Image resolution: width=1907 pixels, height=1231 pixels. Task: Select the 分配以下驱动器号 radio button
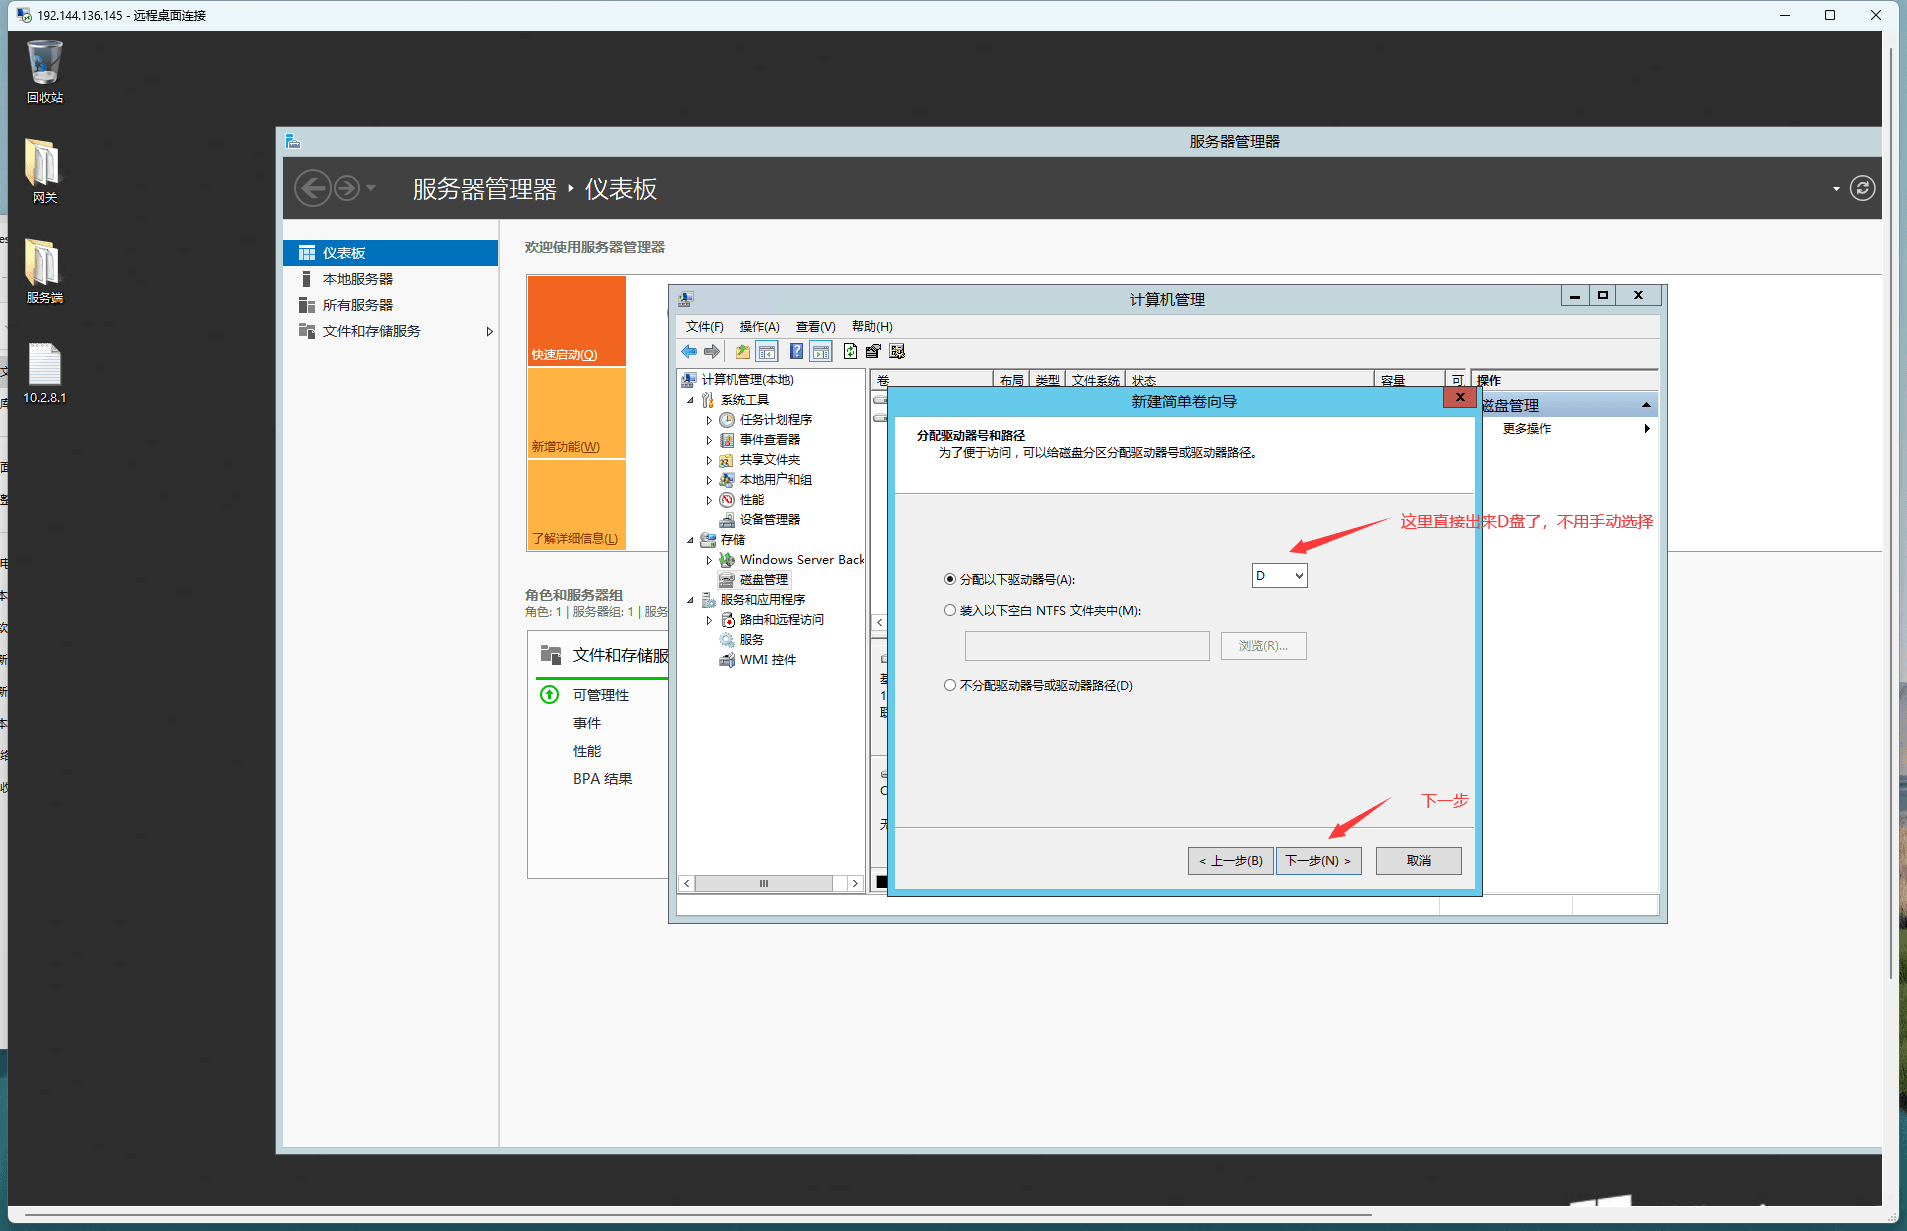(950, 579)
